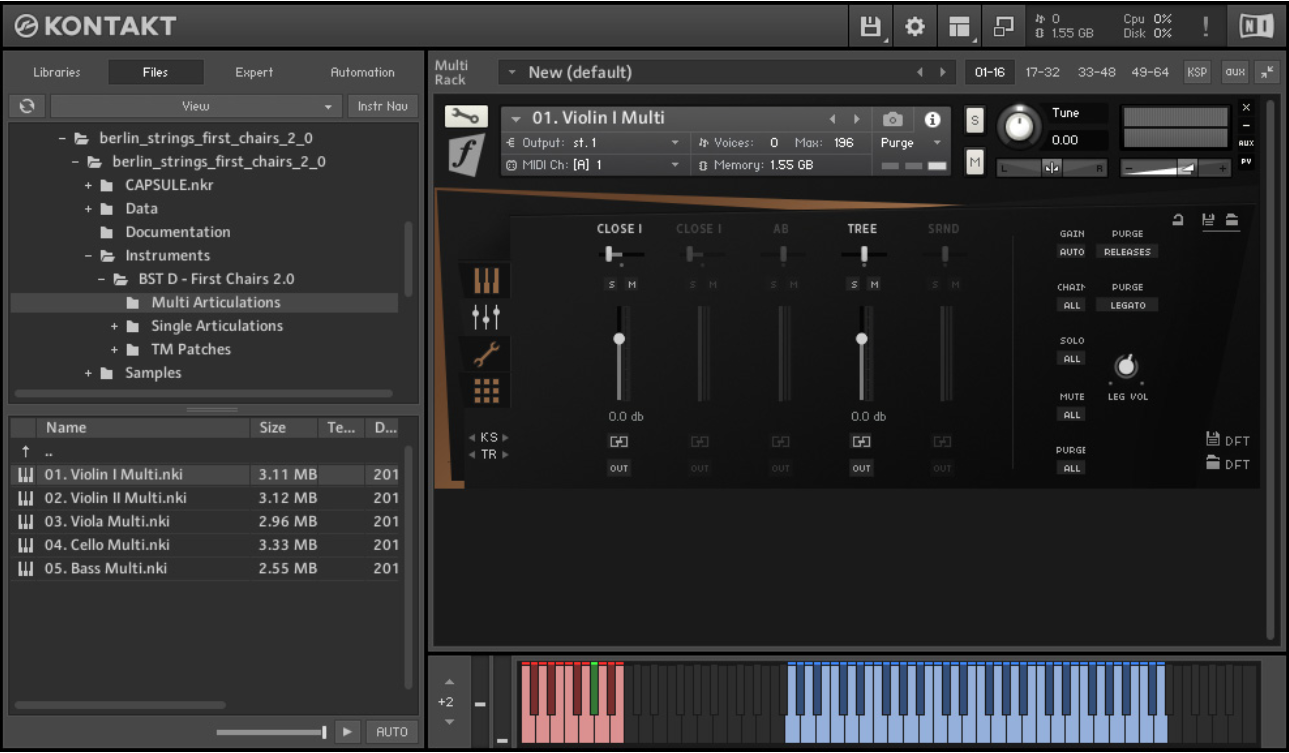Click the browser preview volume slider
The width and height of the screenshot is (1289, 753).
click(x=271, y=732)
